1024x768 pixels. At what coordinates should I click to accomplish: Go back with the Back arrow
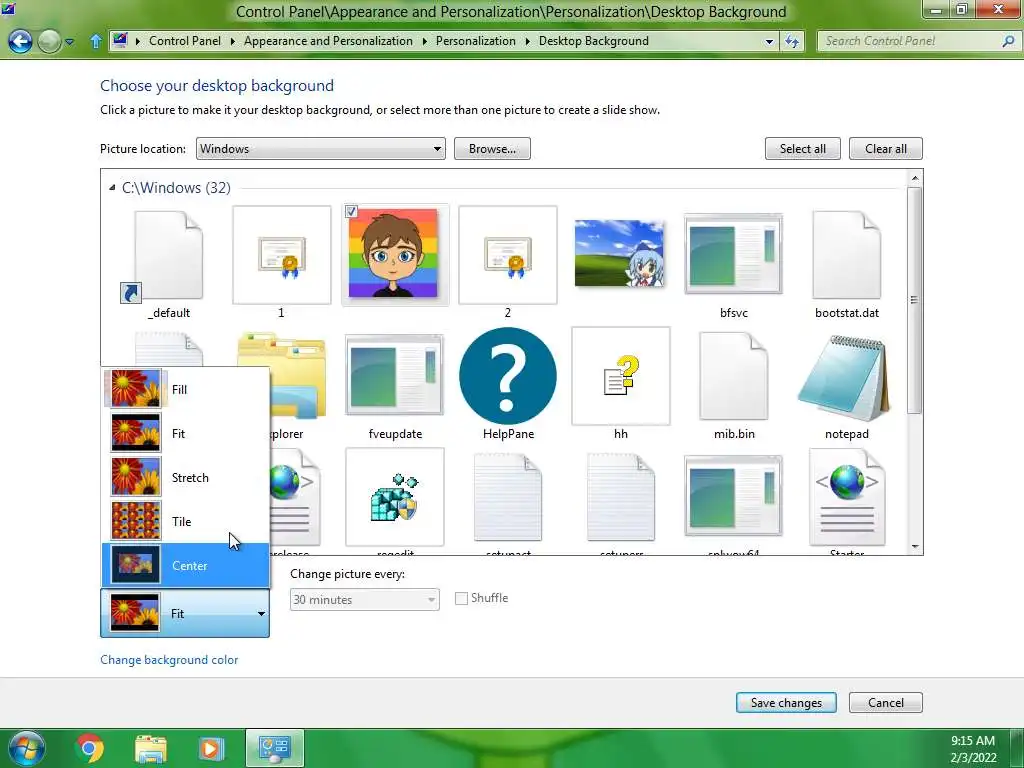[20, 41]
